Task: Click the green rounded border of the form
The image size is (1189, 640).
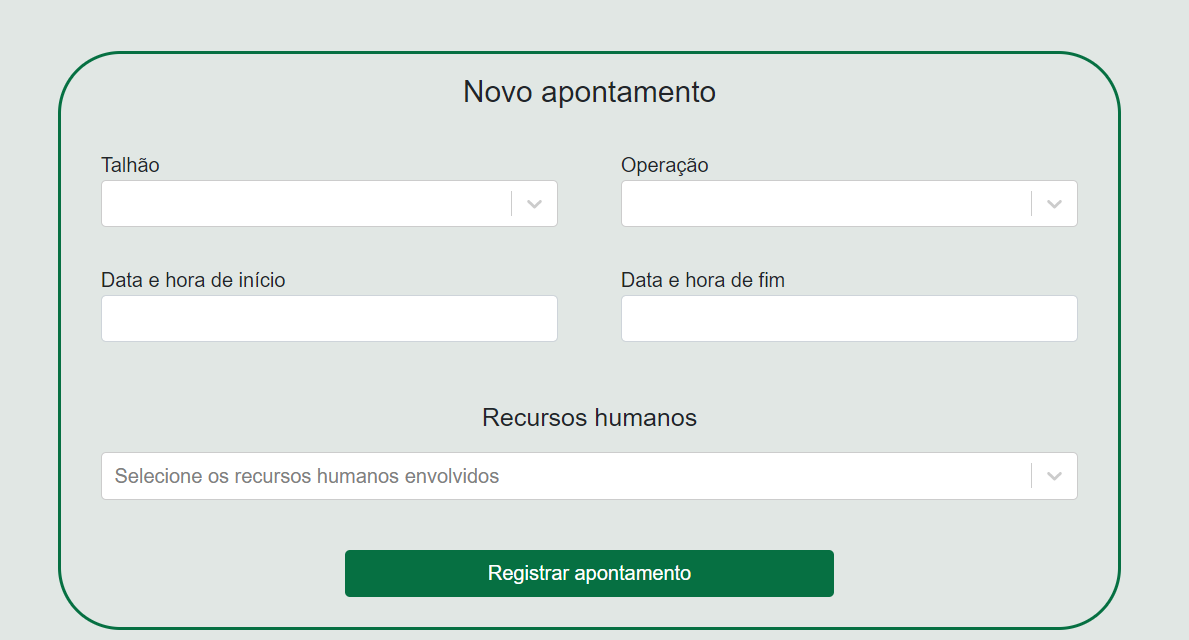Action: click(x=60, y=340)
